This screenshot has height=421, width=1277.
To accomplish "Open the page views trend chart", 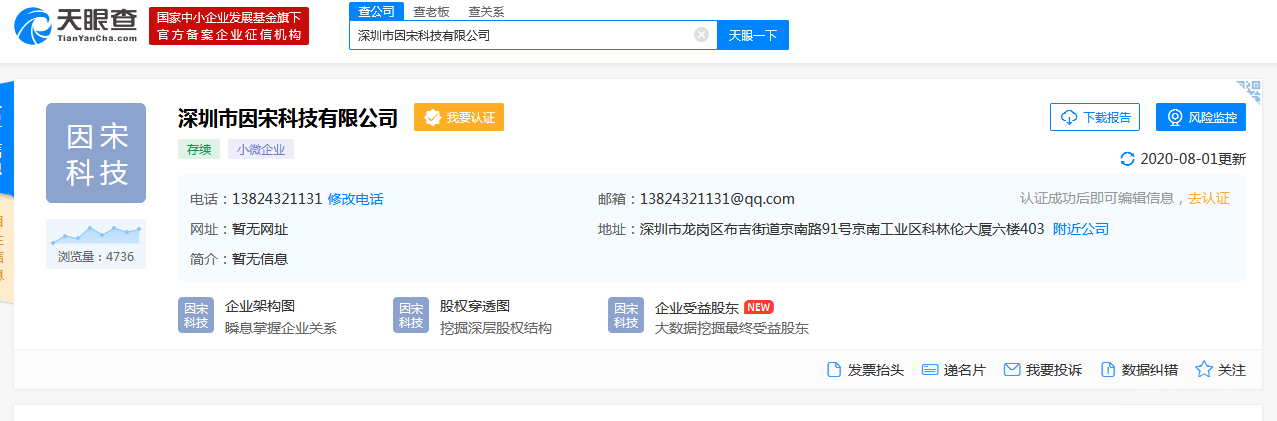I will tap(96, 233).
